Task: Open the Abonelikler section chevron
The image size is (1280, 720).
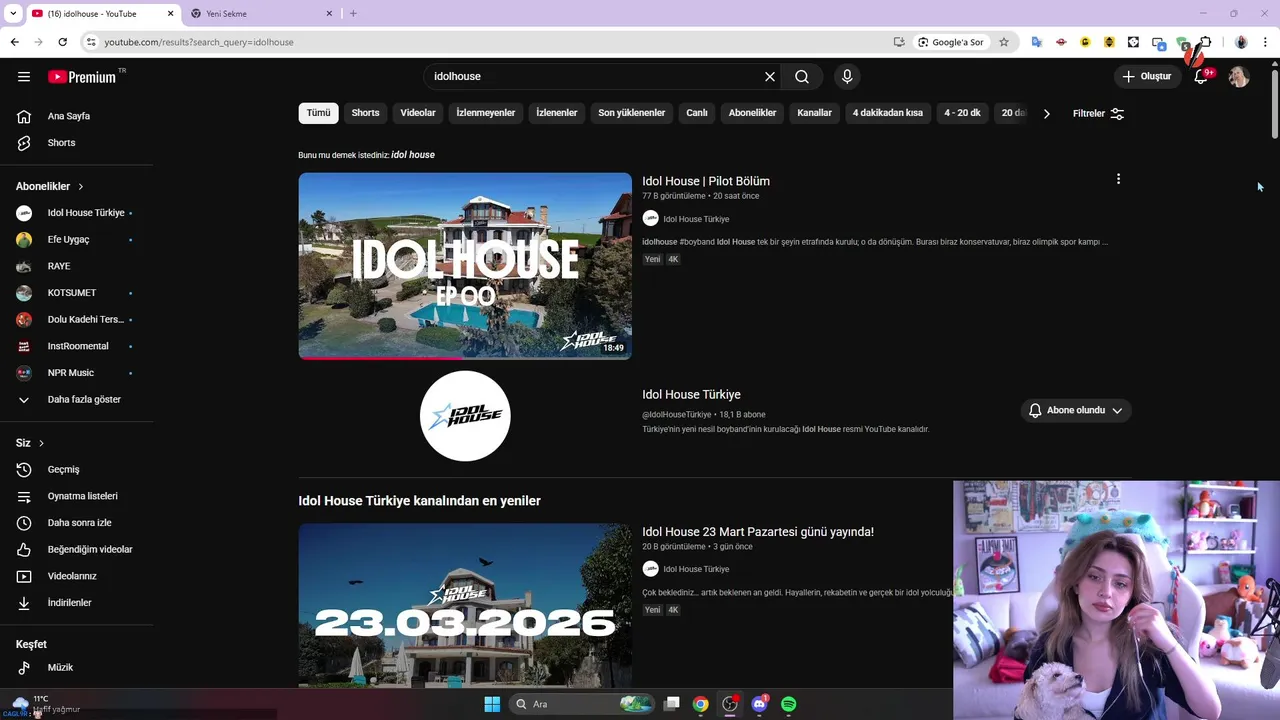Action: pyautogui.click(x=81, y=186)
